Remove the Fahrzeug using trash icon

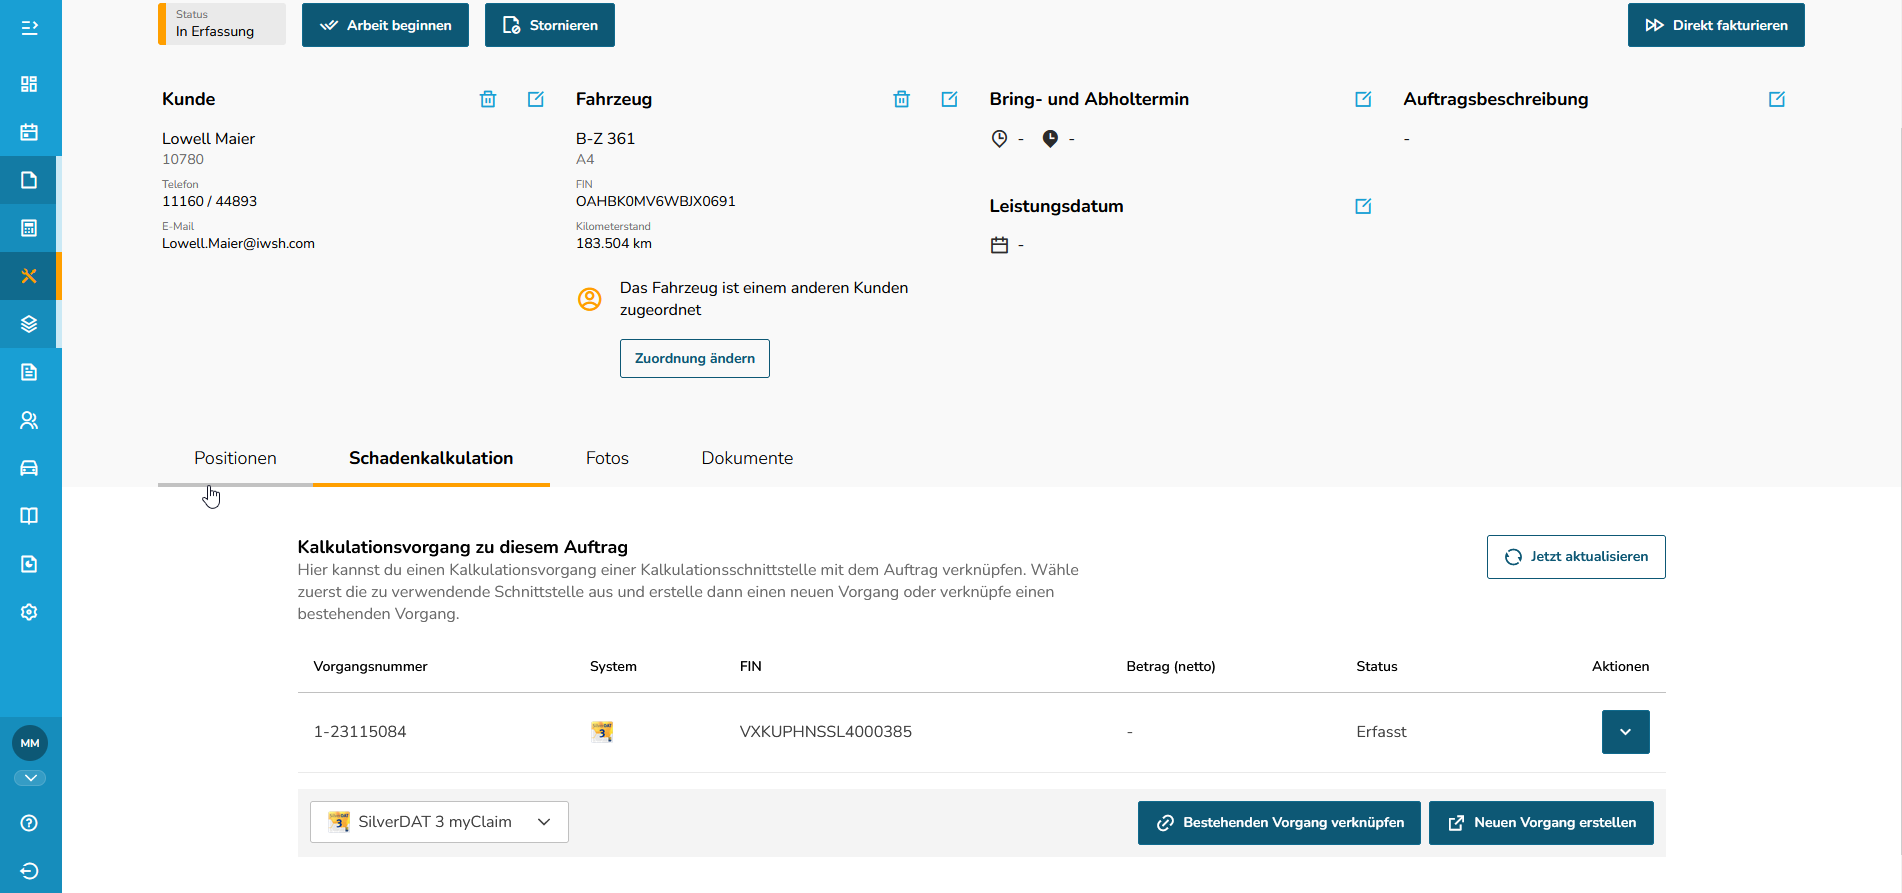point(902,99)
